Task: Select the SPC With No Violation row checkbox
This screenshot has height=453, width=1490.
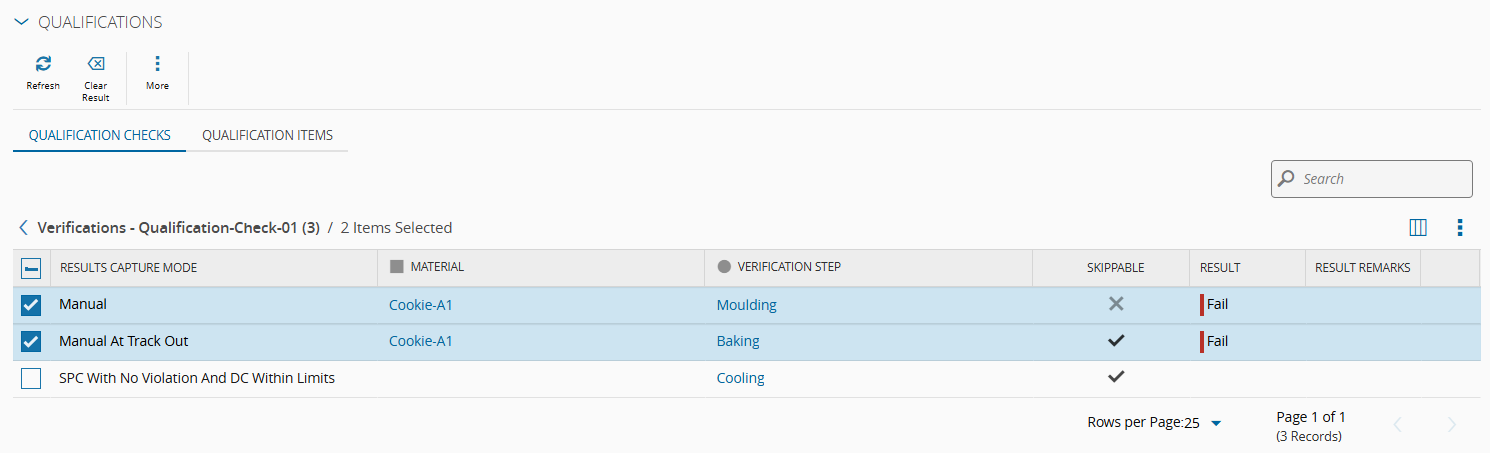Action: [x=31, y=379]
